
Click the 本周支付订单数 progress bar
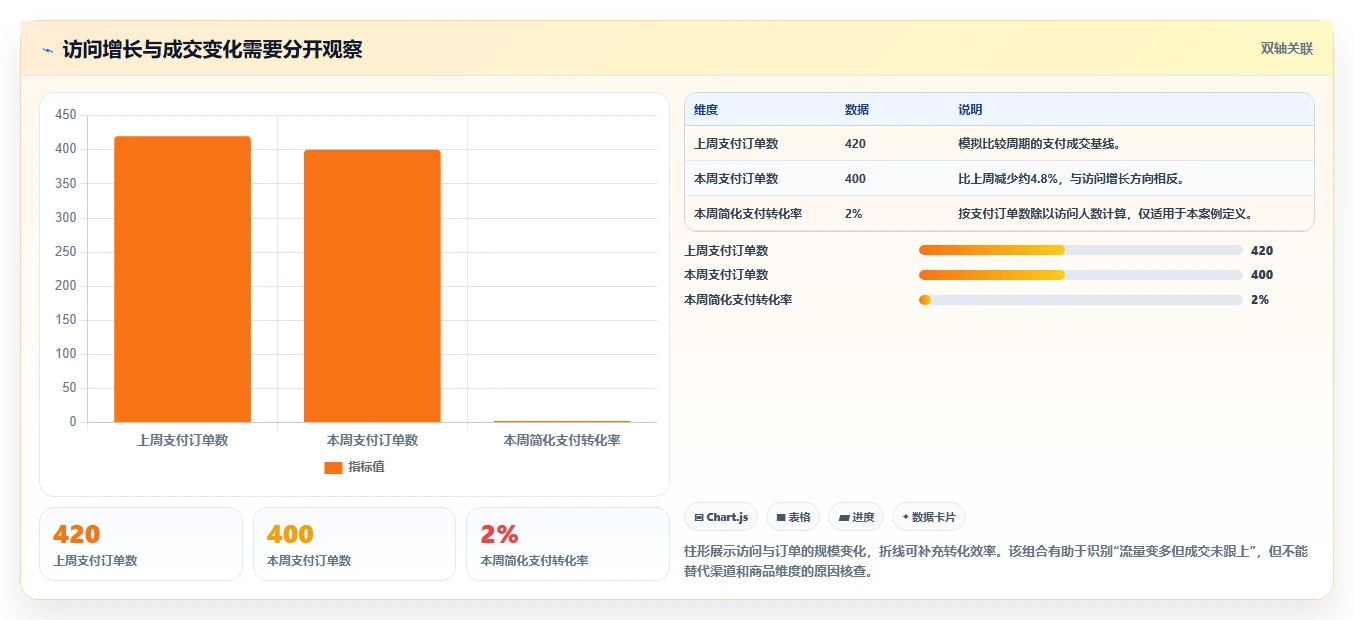pos(1080,275)
